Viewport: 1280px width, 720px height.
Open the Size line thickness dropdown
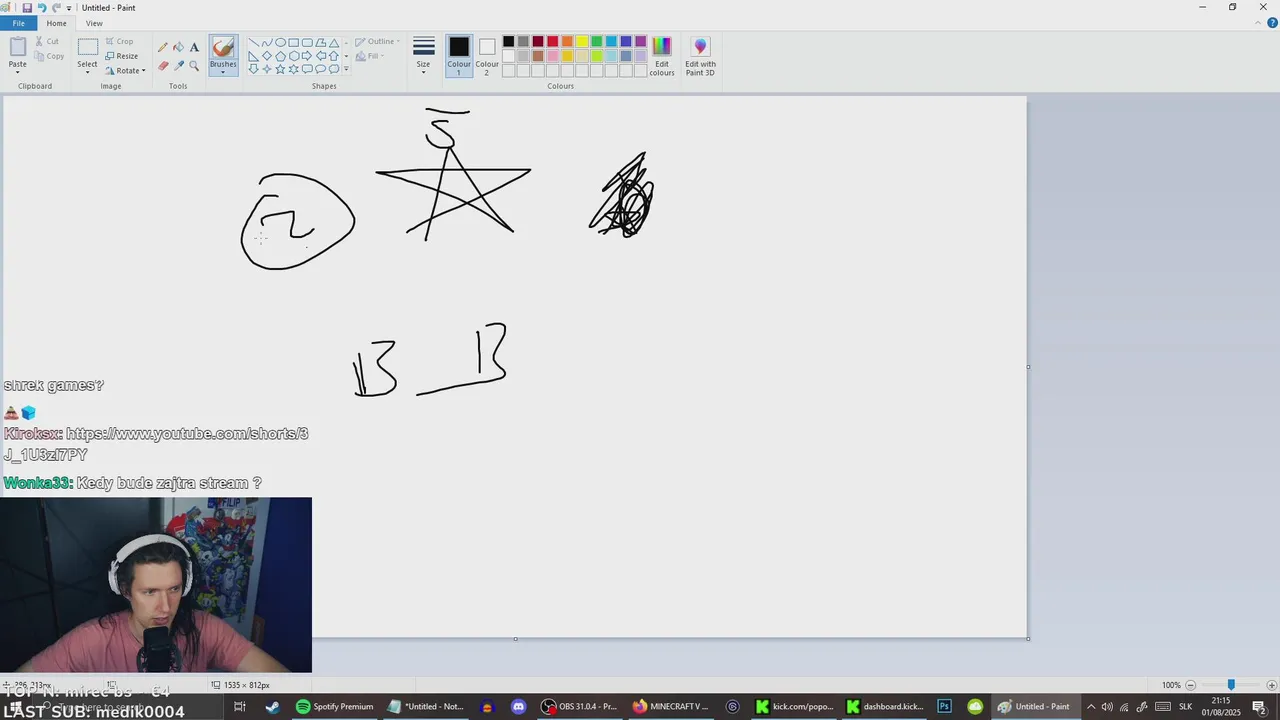click(424, 56)
